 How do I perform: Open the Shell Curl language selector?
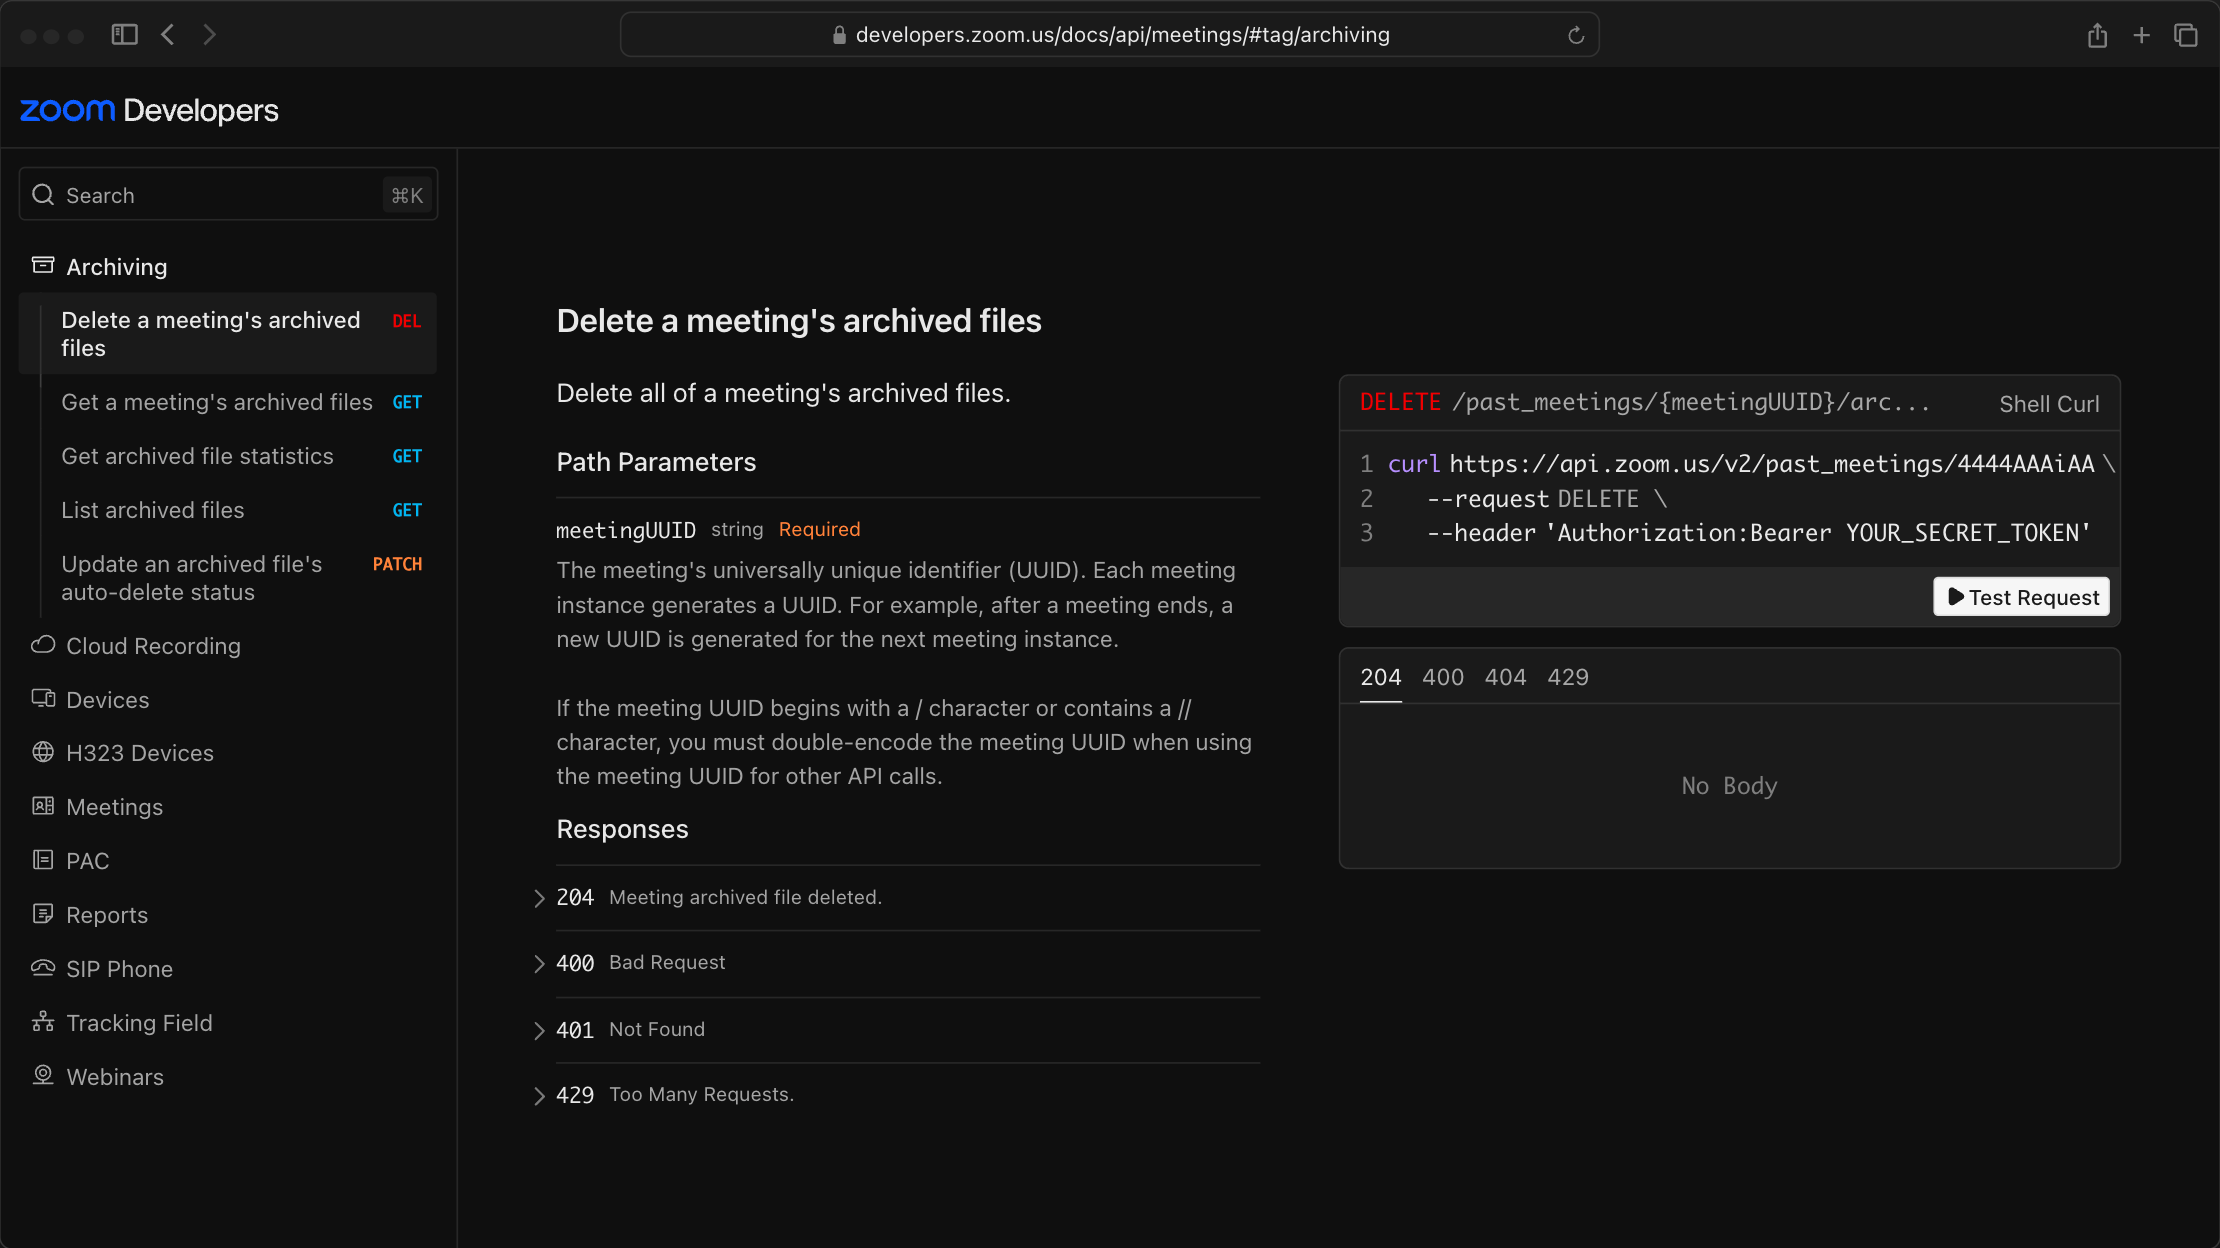tap(2049, 404)
